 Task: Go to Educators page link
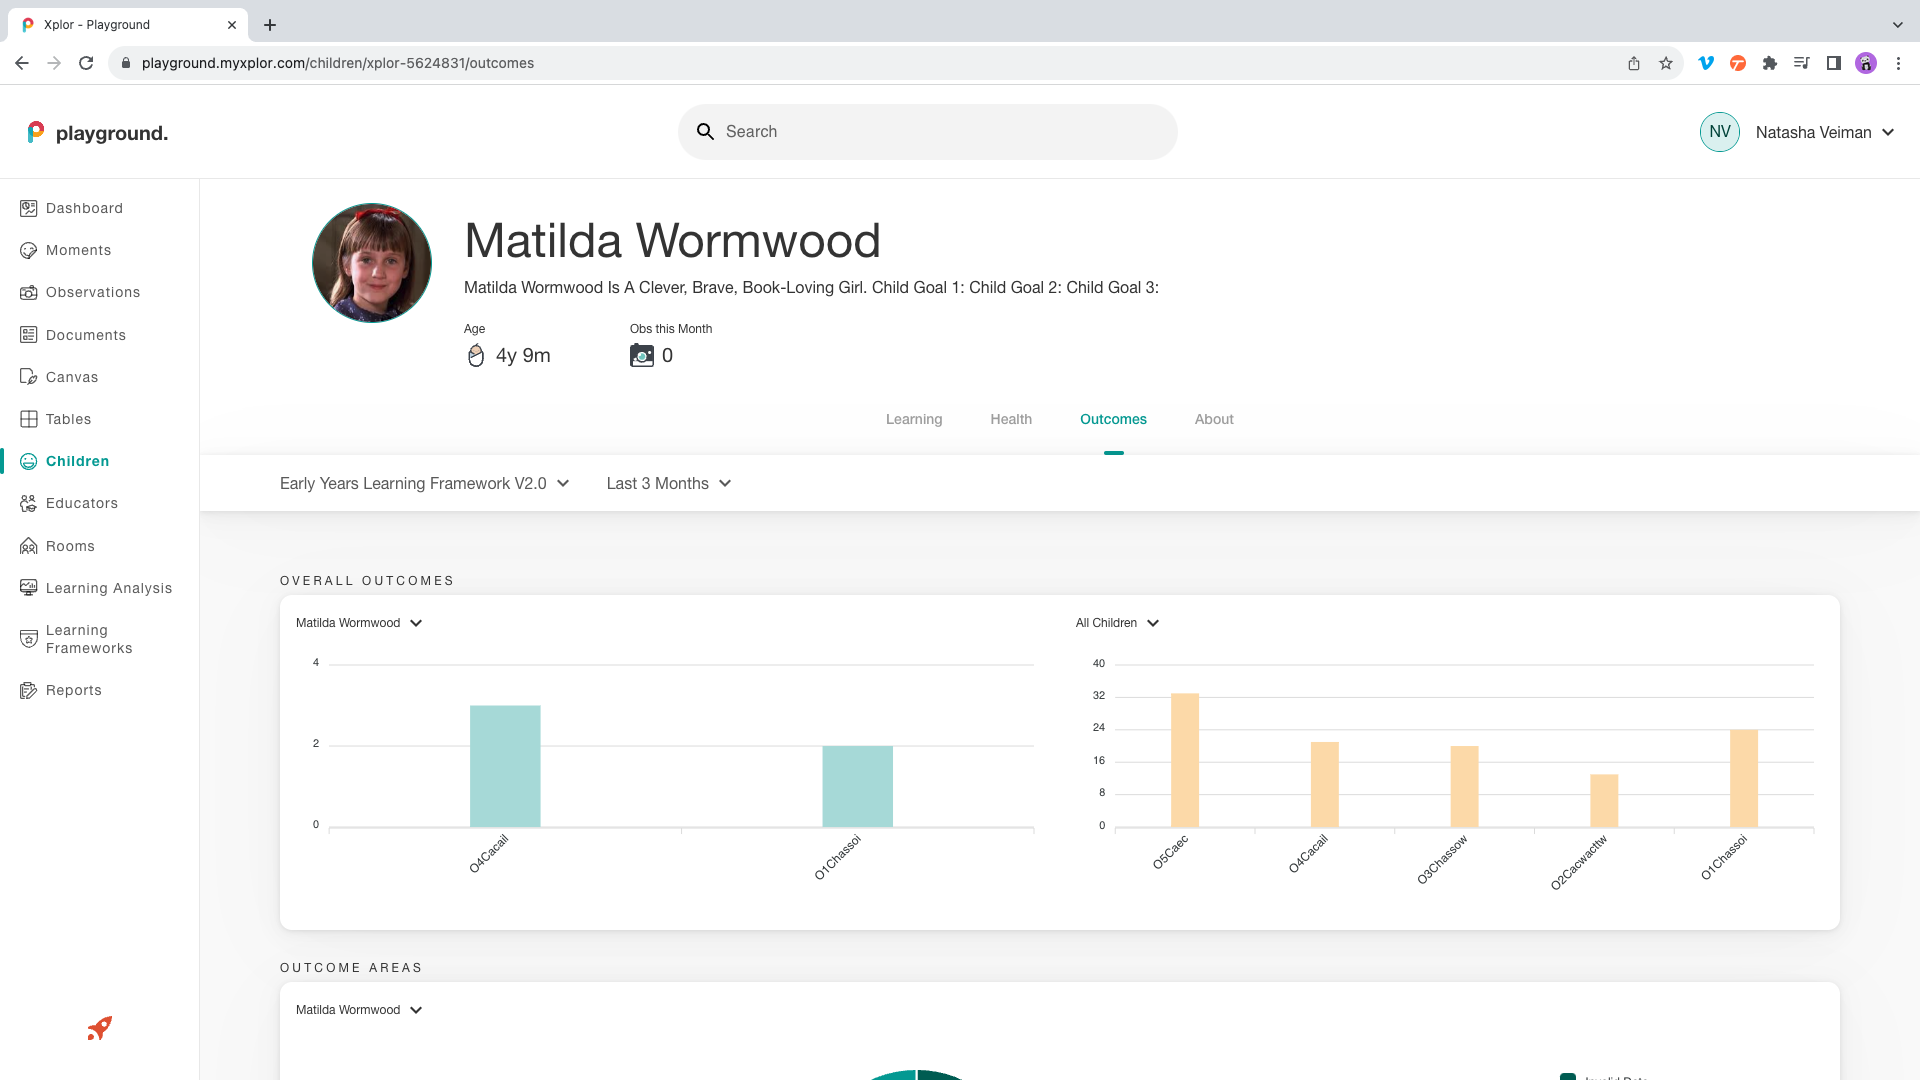coord(82,503)
